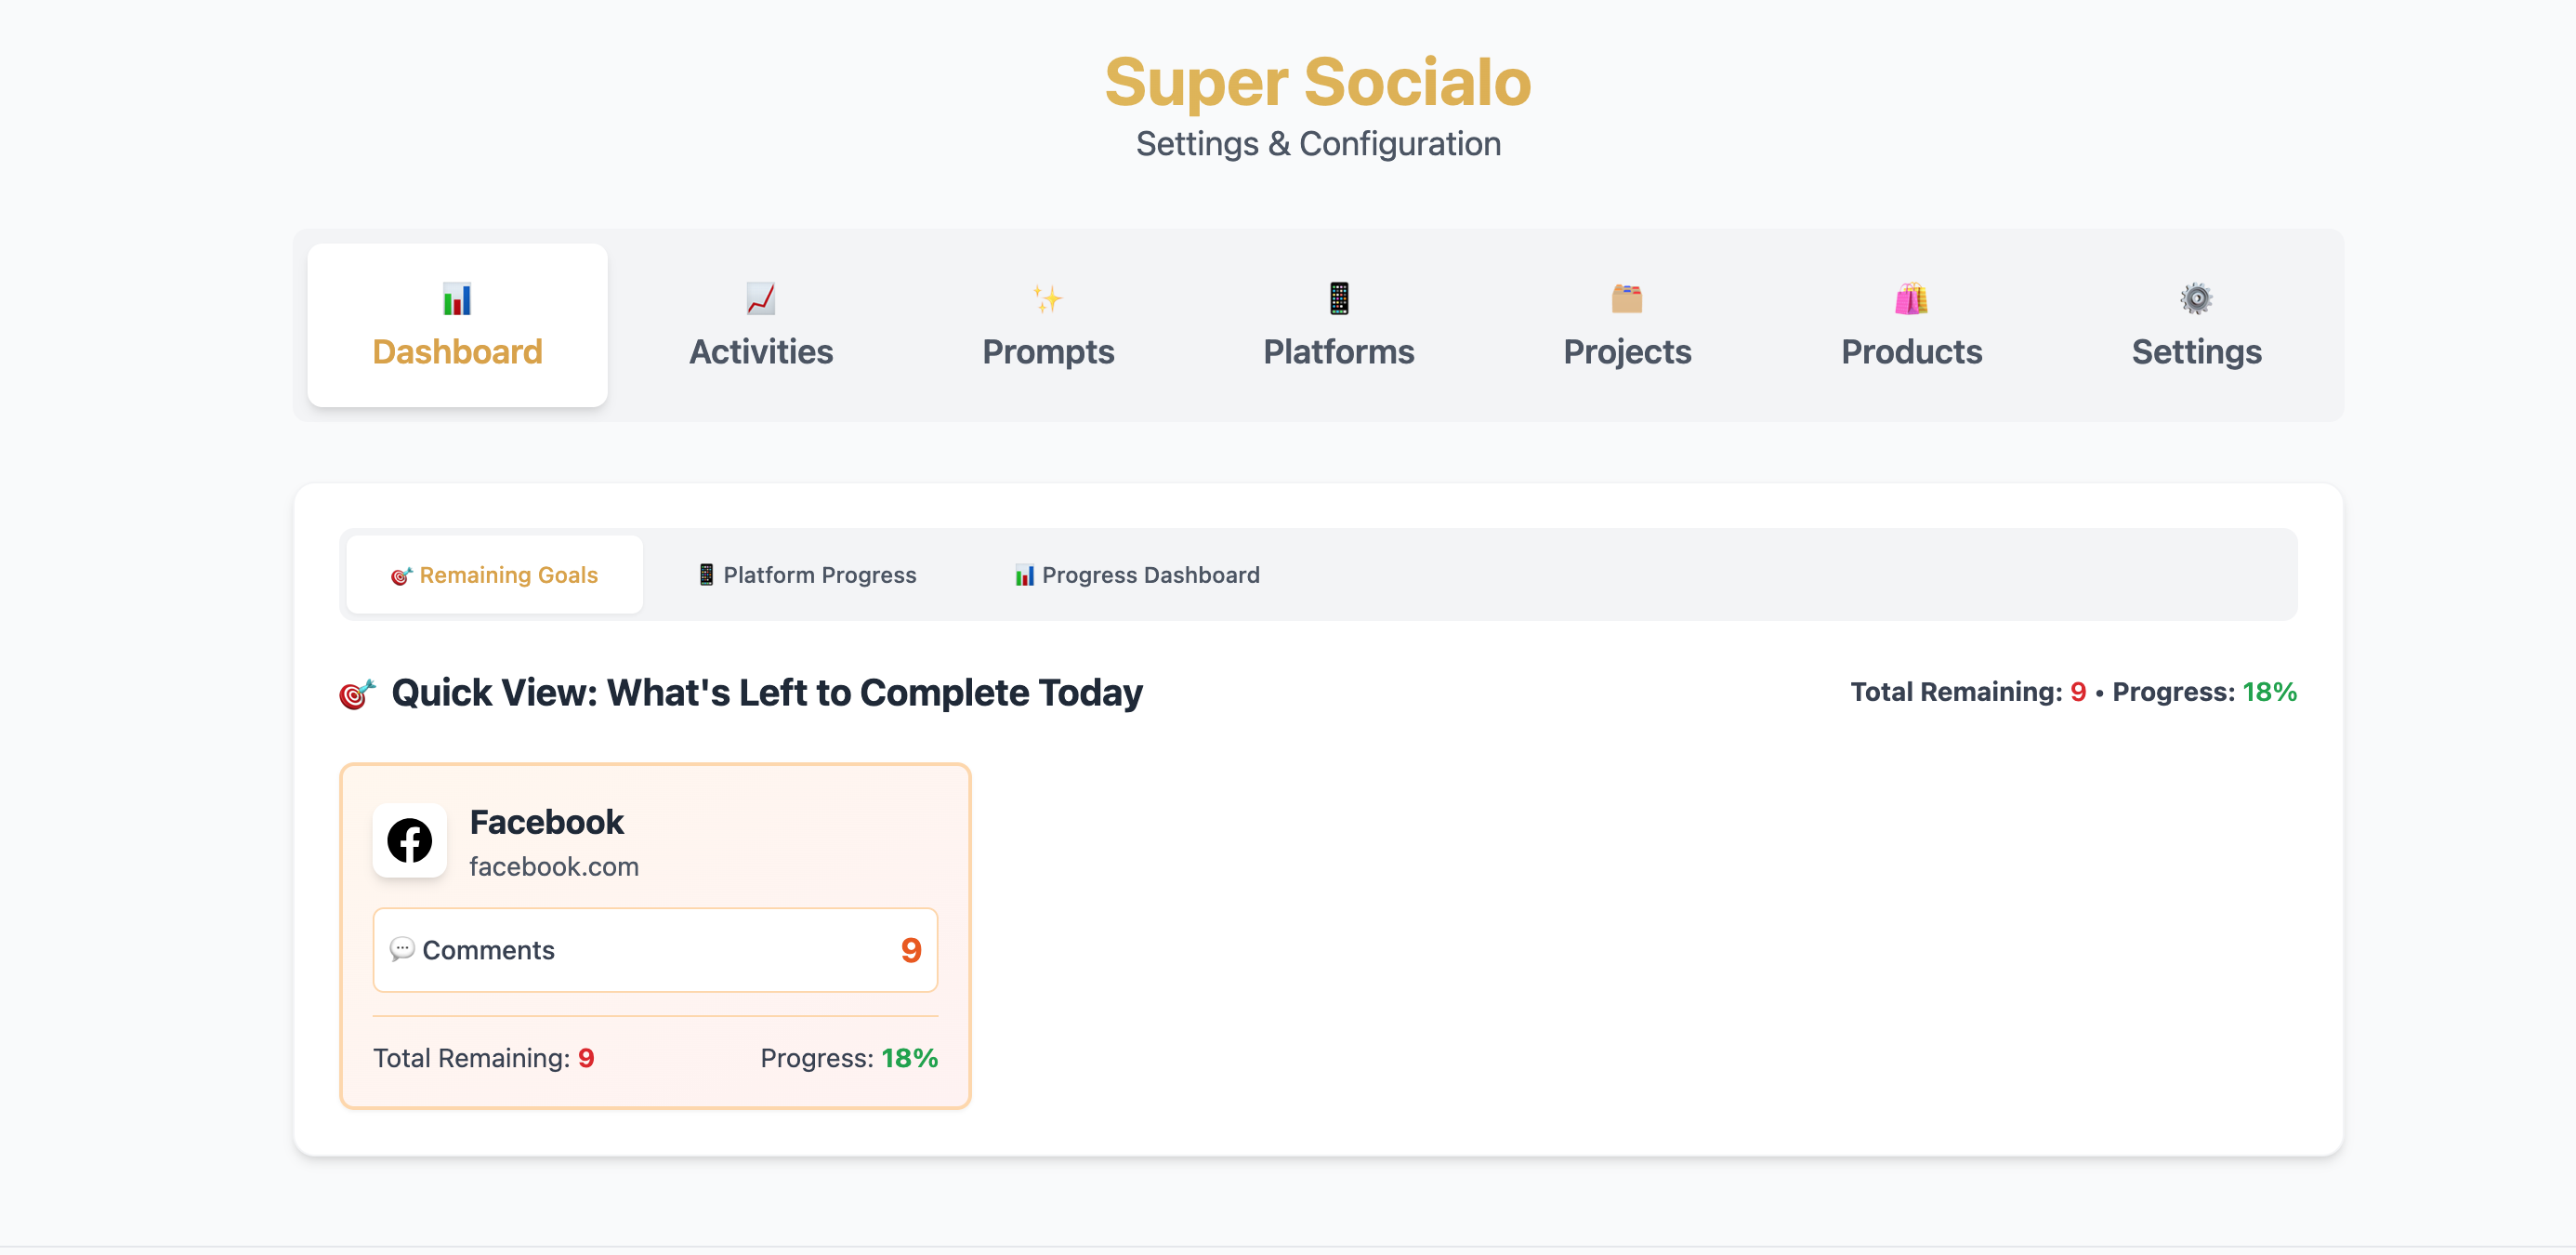Switch to the Platform Progress tab
This screenshot has height=1255, width=2576.
(x=806, y=575)
